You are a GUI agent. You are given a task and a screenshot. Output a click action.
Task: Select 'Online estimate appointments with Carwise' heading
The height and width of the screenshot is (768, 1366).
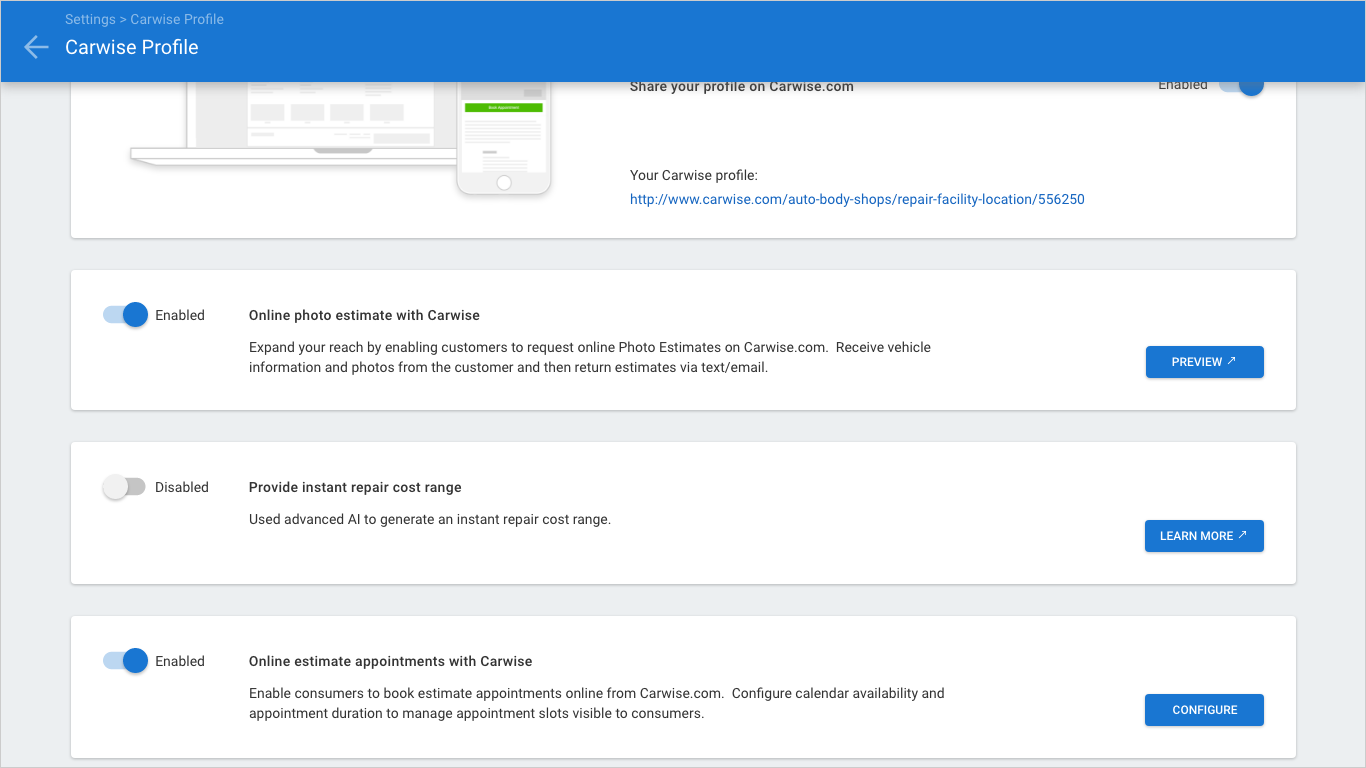pos(390,661)
